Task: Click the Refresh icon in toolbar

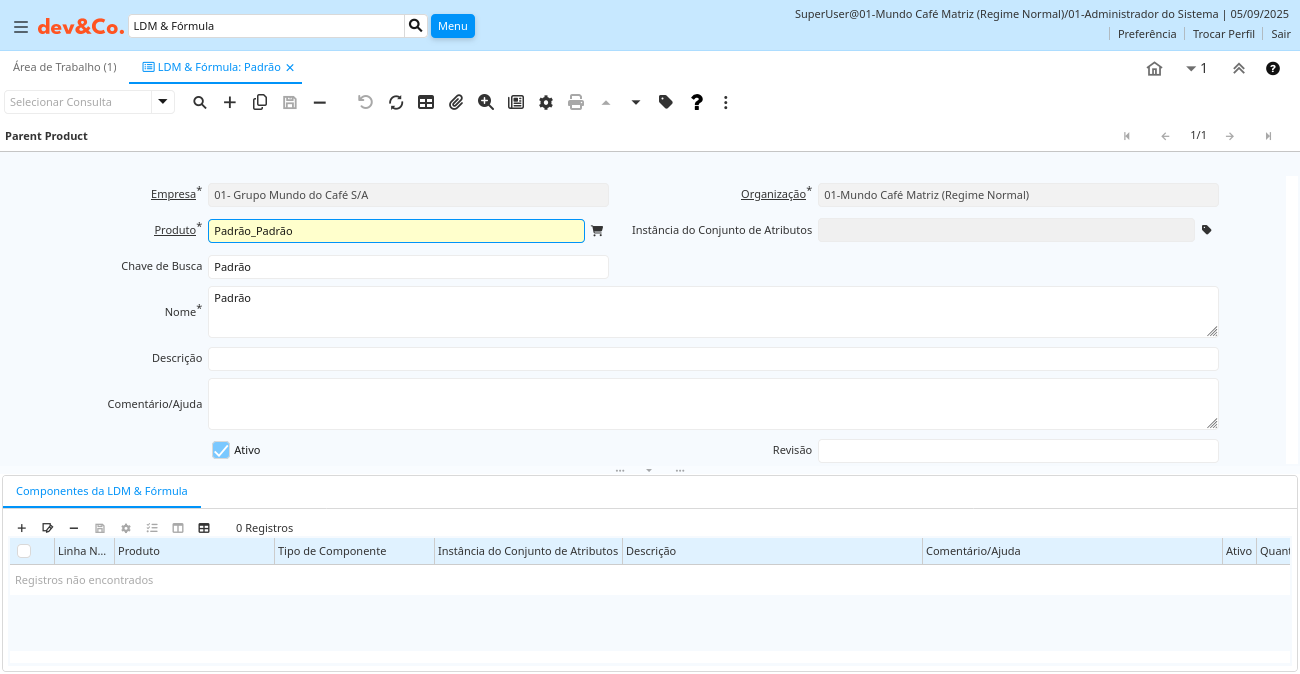Action: (x=396, y=102)
